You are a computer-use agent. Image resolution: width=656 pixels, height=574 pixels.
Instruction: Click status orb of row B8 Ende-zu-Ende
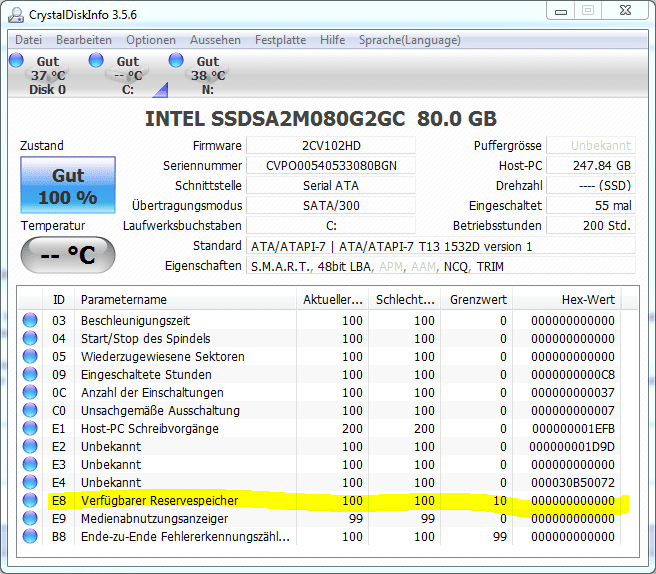point(30,536)
